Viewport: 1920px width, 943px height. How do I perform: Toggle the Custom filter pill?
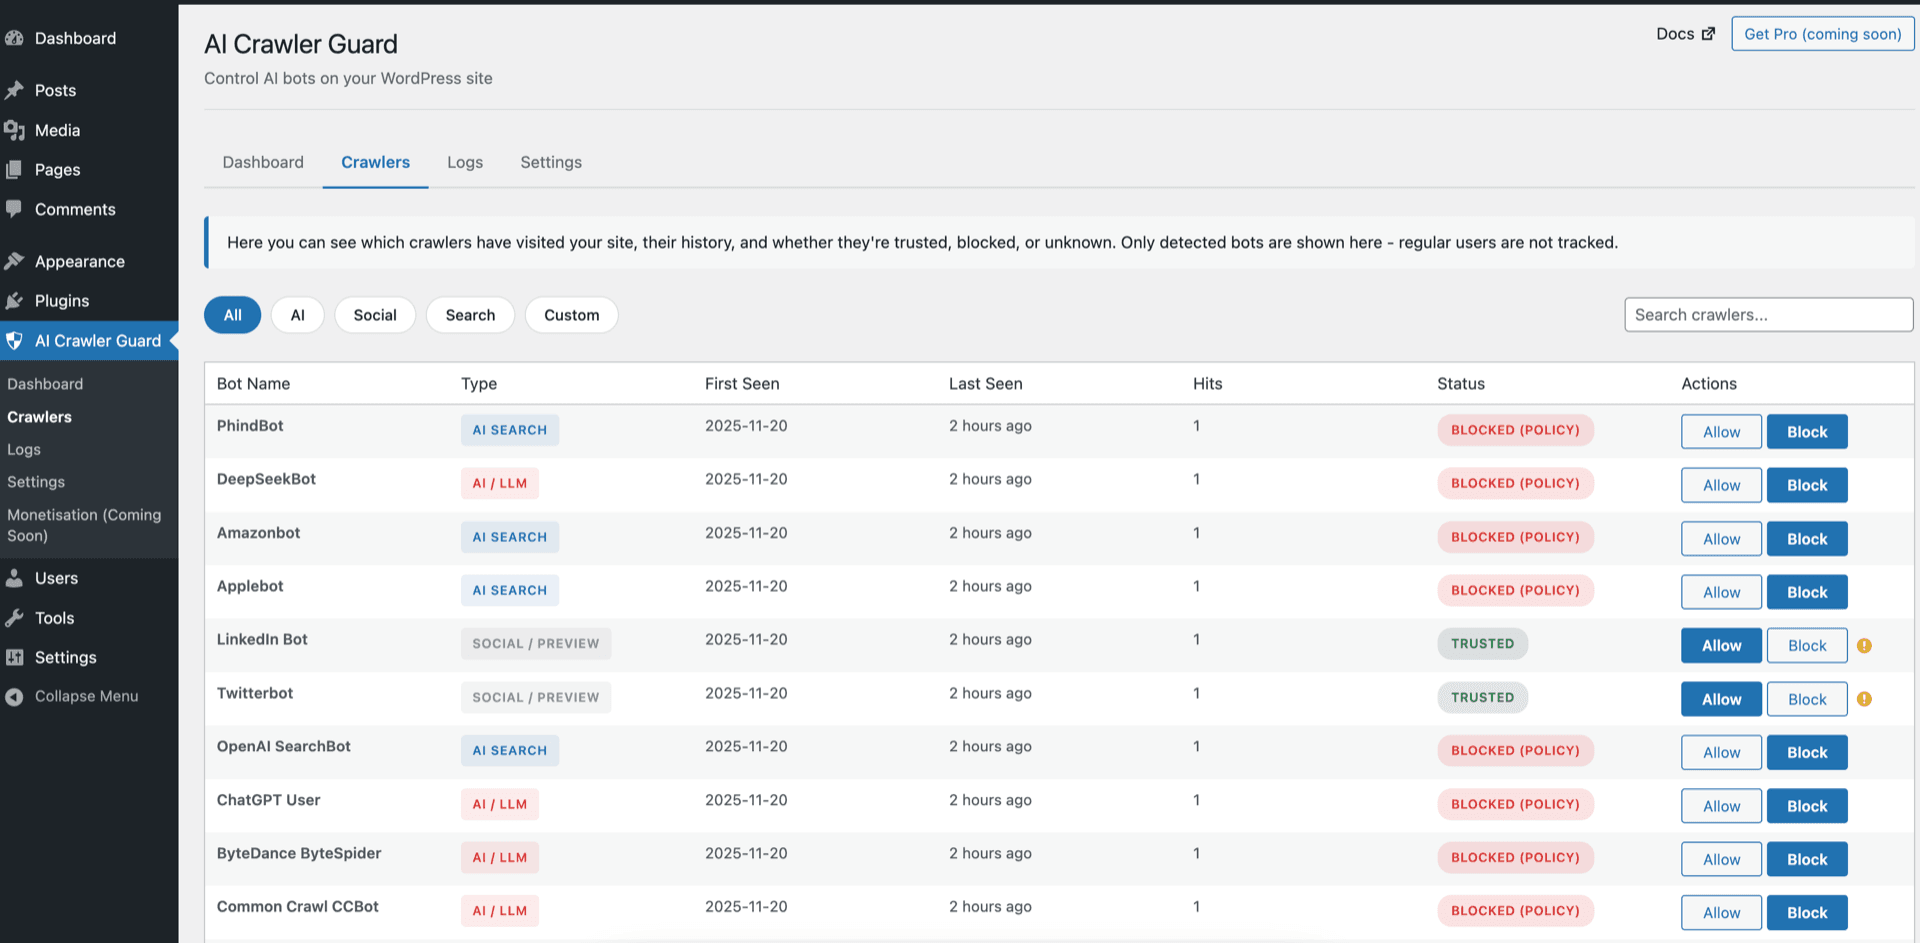(x=571, y=314)
